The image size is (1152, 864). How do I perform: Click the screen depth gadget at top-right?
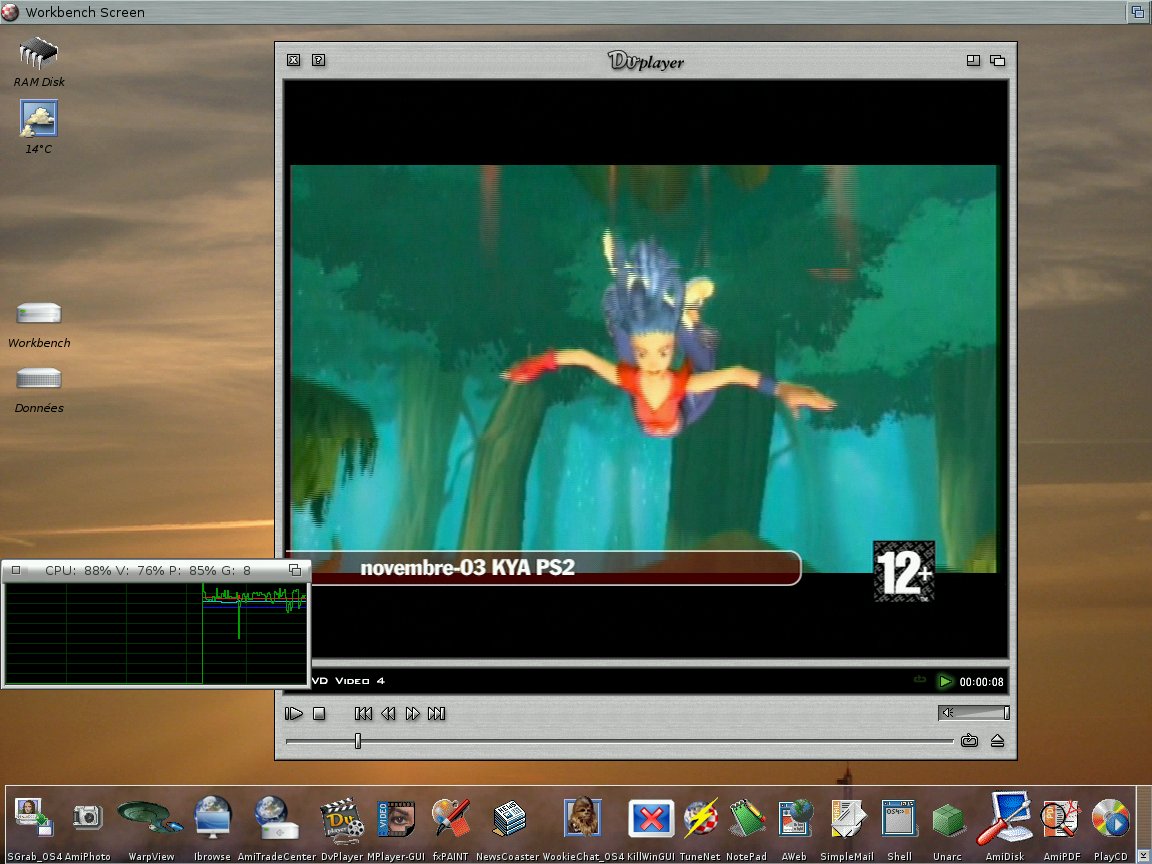pyautogui.click(x=1137, y=12)
